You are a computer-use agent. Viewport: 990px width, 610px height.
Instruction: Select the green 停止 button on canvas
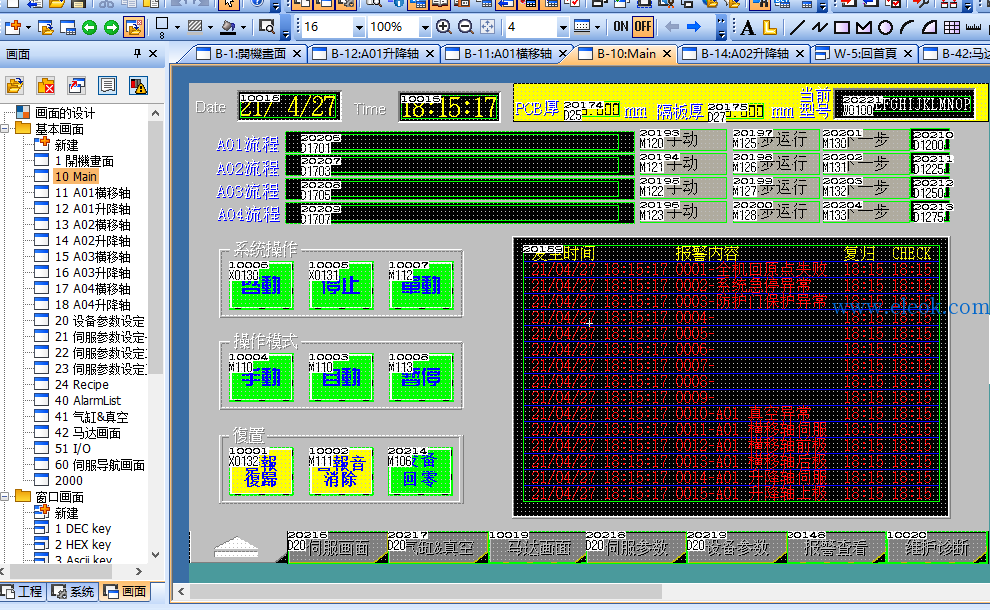(341, 285)
